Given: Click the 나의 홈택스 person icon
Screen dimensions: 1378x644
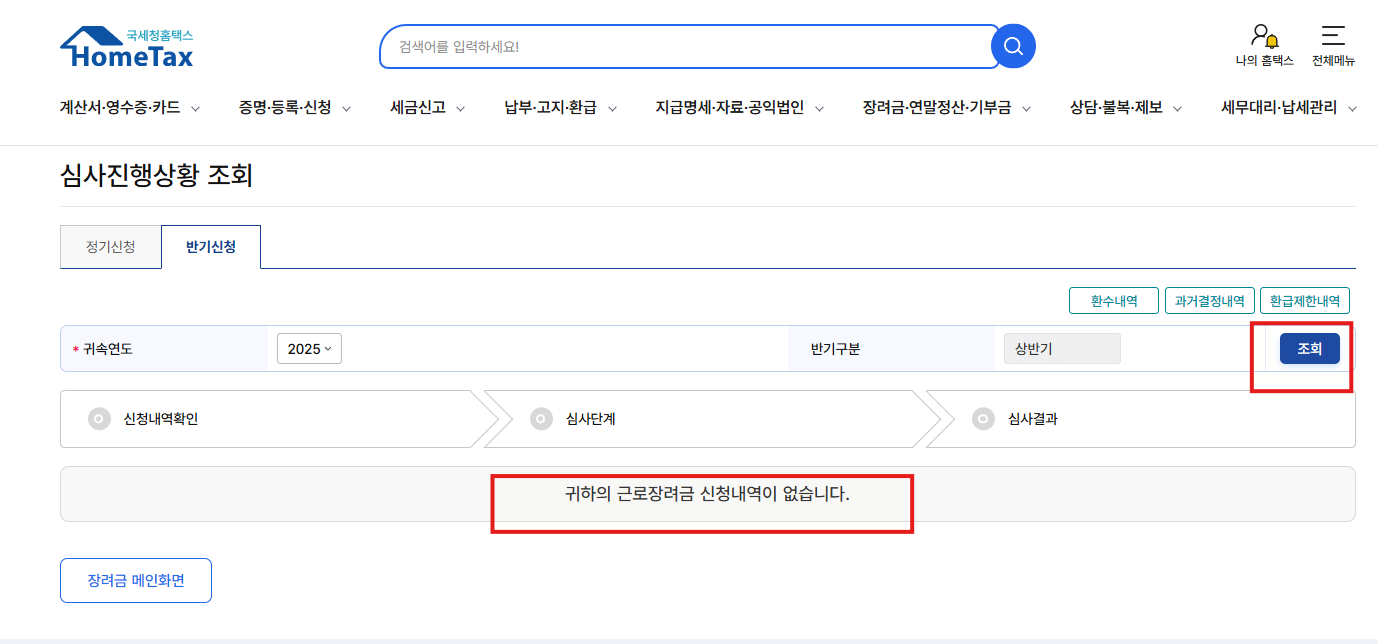Looking at the screenshot, I should [x=1261, y=32].
